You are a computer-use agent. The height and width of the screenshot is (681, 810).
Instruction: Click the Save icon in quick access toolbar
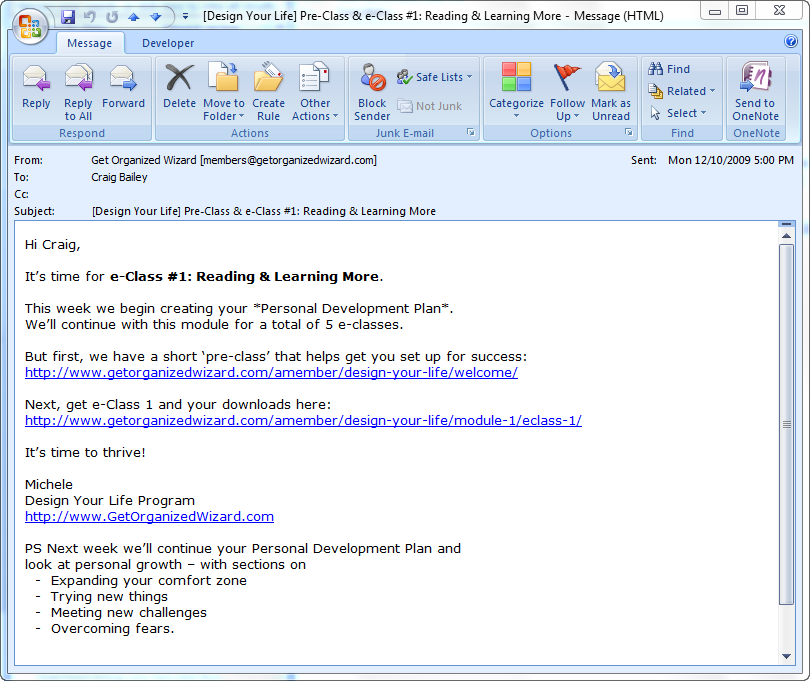point(68,17)
